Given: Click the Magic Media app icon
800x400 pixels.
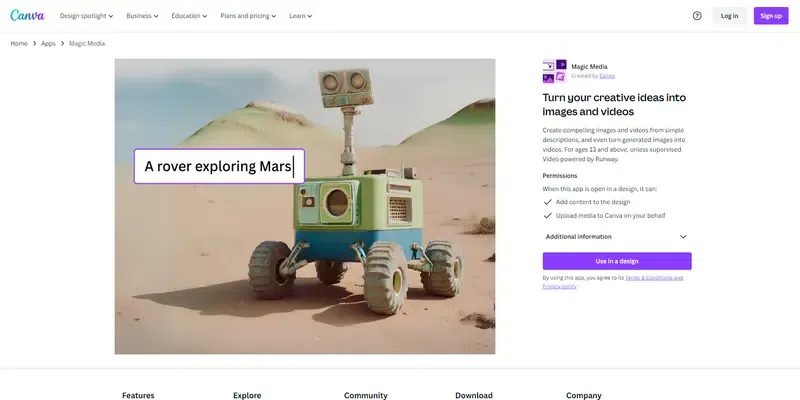Looking at the screenshot, I should pyautogui.click(x=555, y=71).
